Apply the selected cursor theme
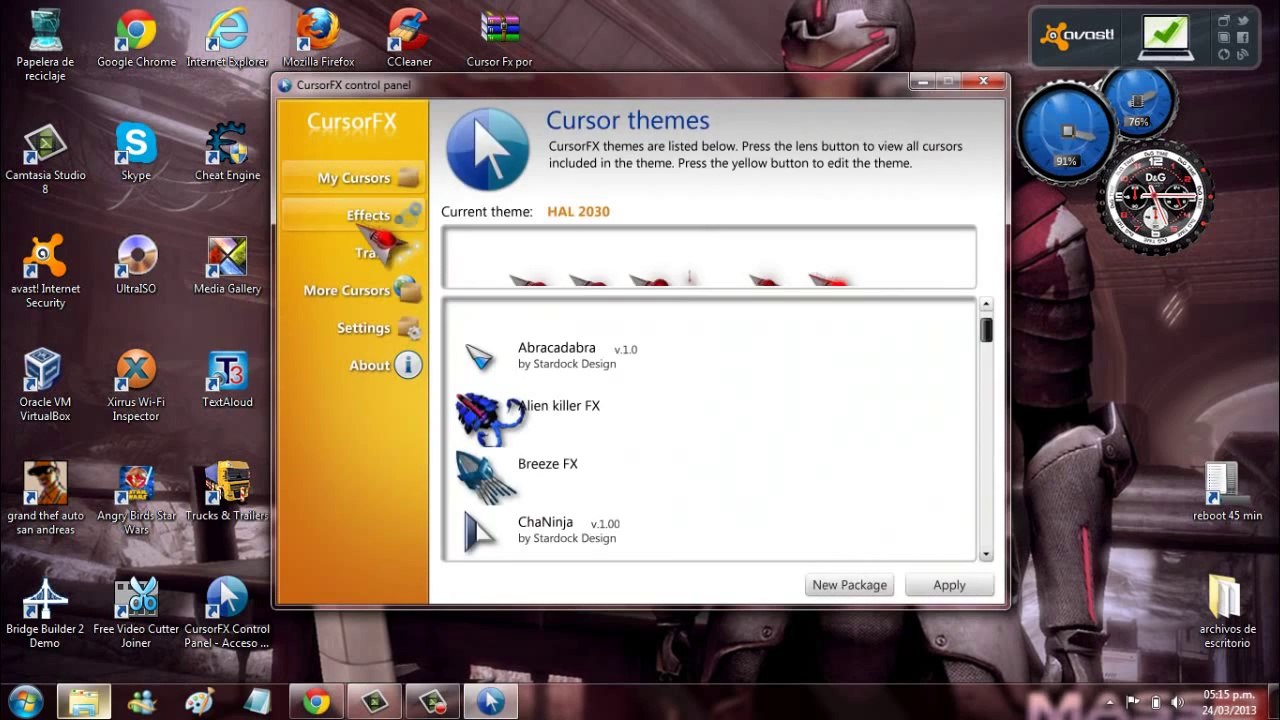Screen dimensions: 1280x720 (949, 585)
